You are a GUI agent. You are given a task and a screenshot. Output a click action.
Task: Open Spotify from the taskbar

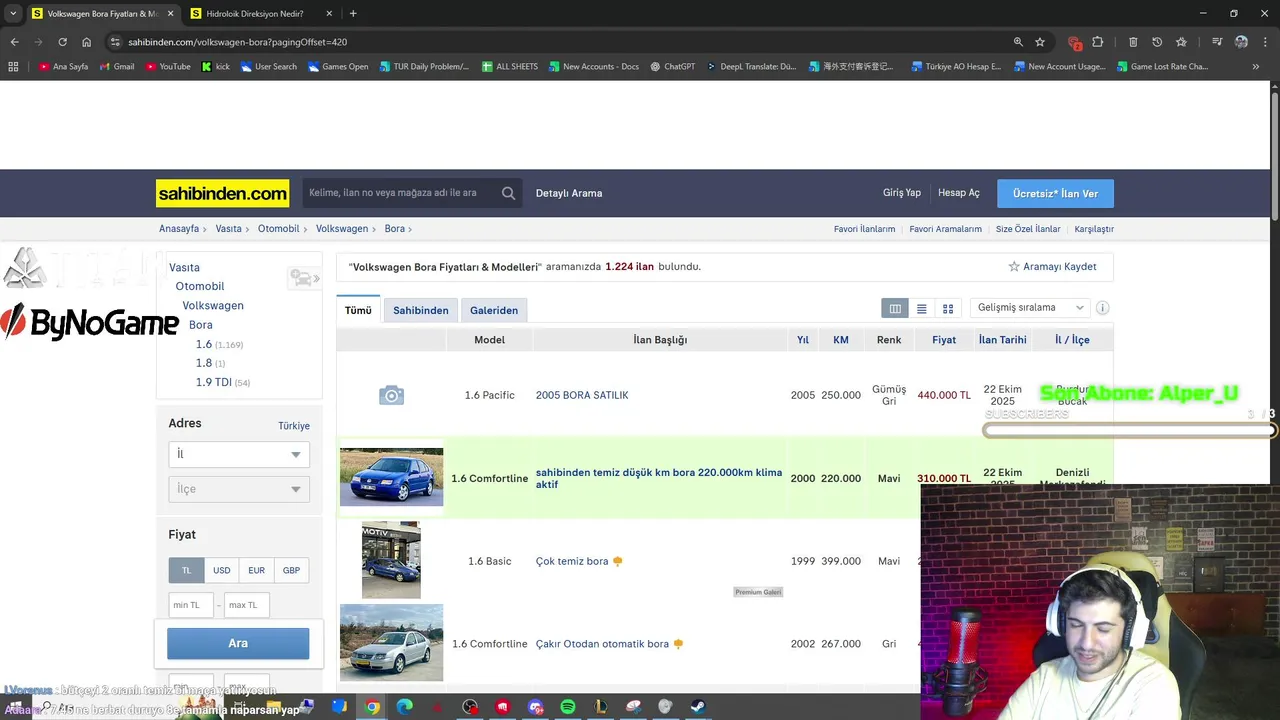click(568, 707)
